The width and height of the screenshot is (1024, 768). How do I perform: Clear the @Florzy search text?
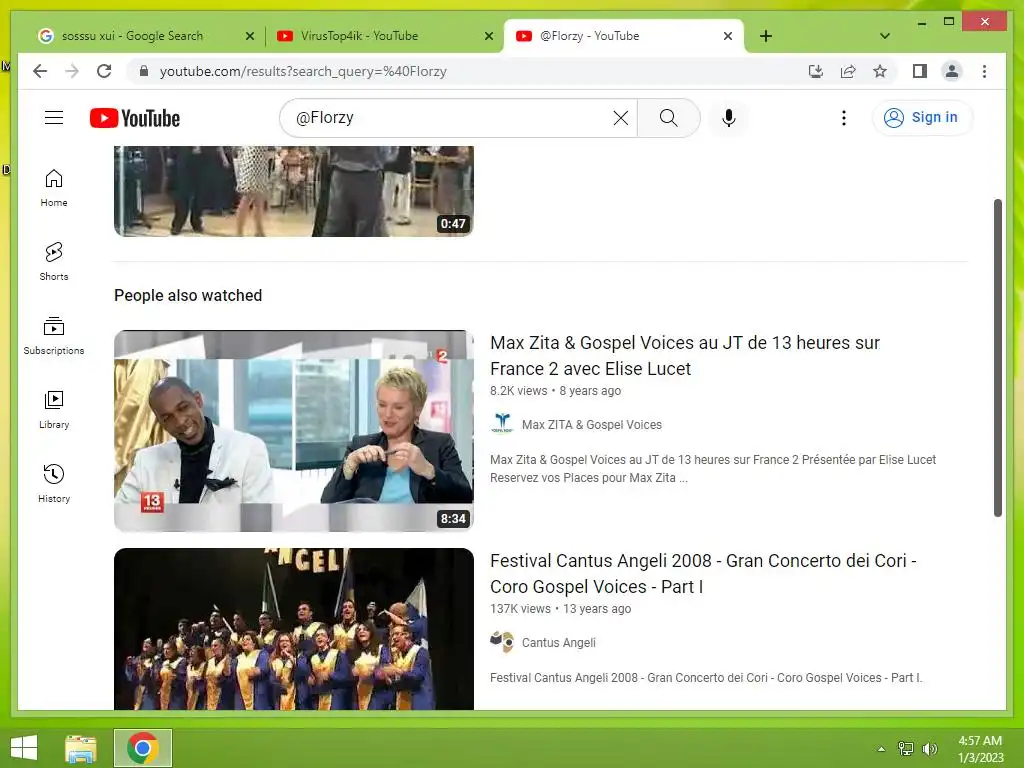pos(620,118)
